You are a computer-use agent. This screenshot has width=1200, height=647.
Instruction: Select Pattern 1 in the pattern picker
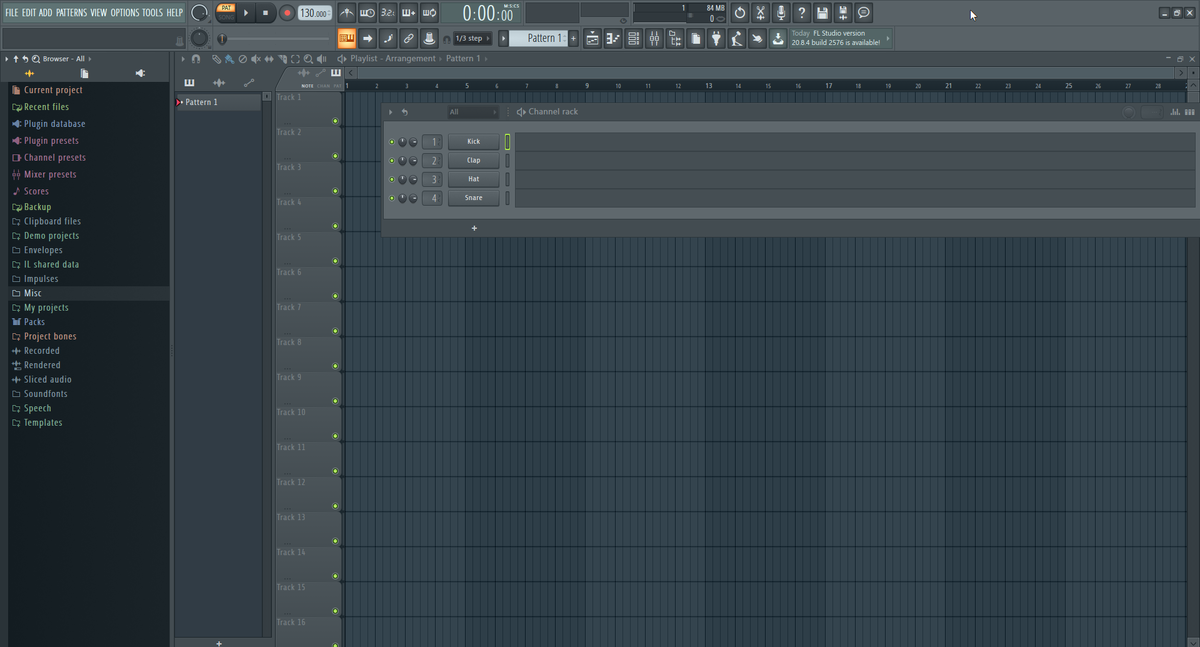point(218,102)
